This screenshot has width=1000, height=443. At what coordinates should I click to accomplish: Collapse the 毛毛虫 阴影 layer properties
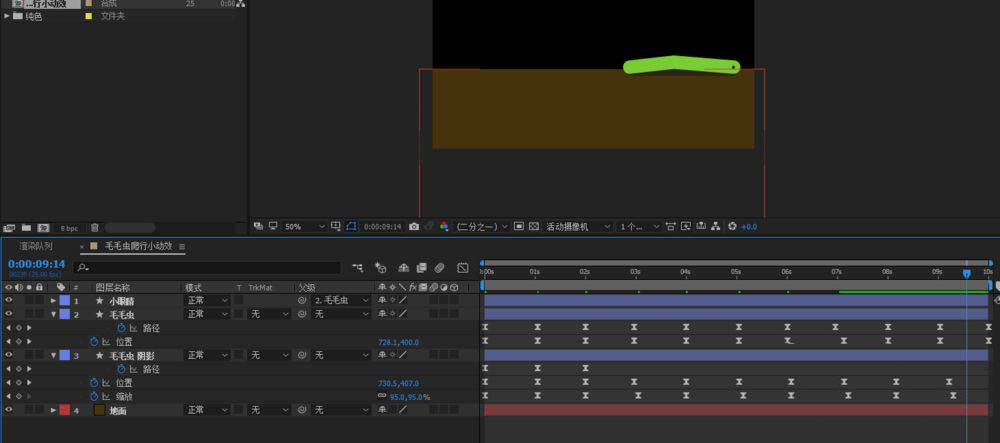54,355
